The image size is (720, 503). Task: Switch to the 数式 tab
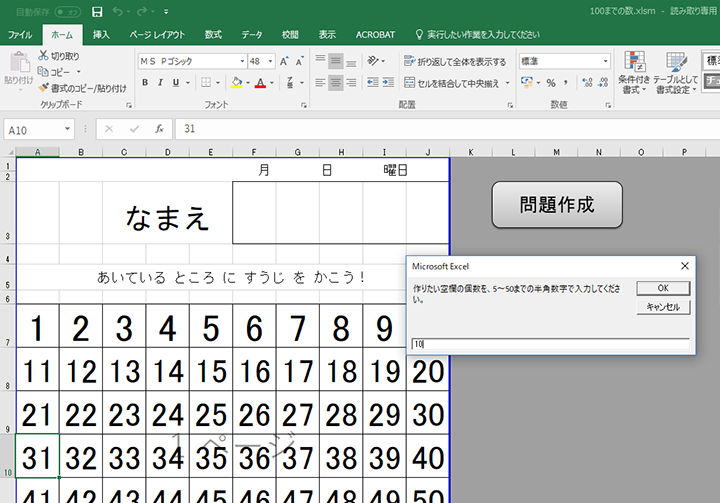(x=213, y=35)
